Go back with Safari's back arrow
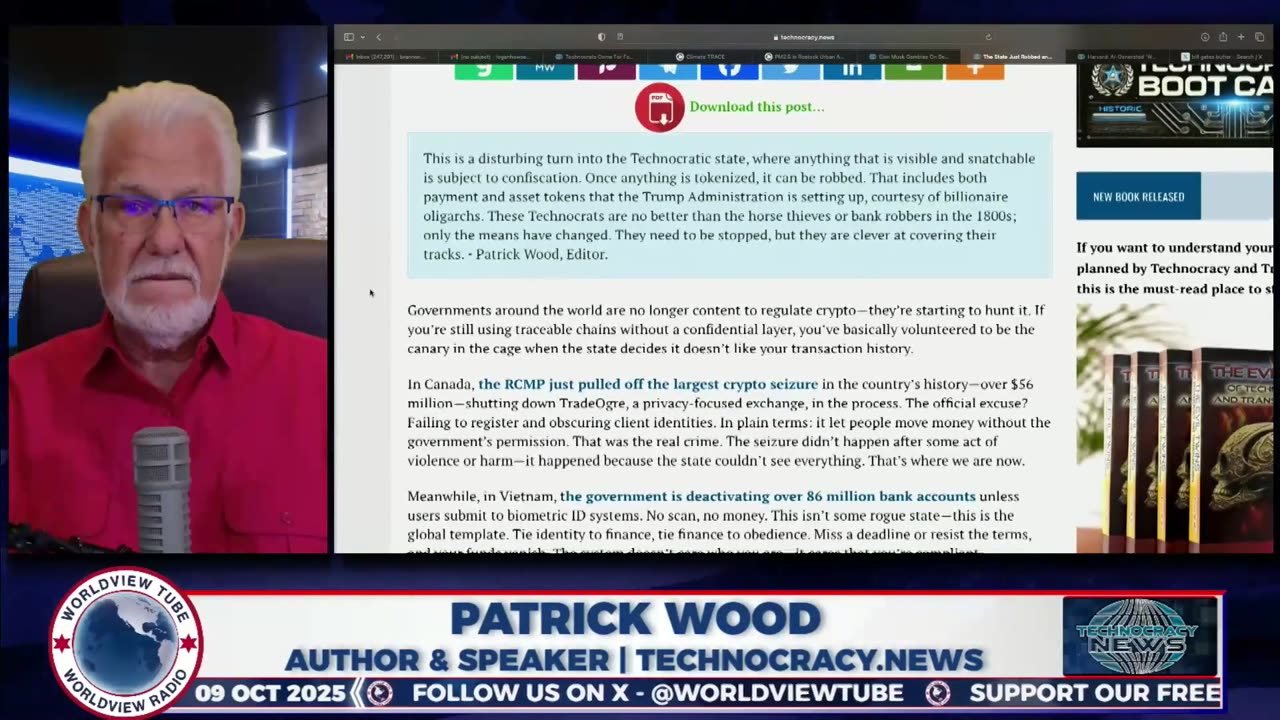The height and width of the screenshot is (720, 1280). [x=378, y=37]
